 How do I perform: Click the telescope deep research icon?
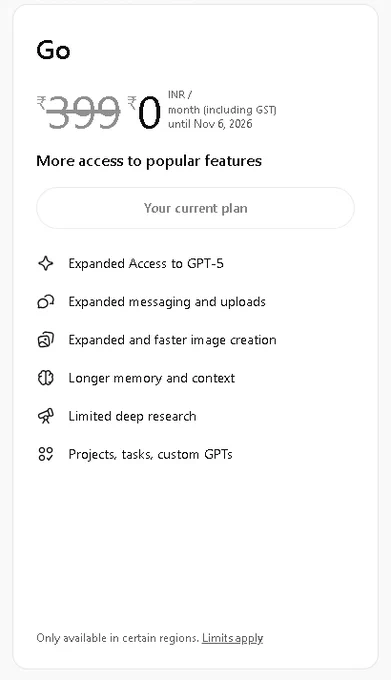click(46, 416)
